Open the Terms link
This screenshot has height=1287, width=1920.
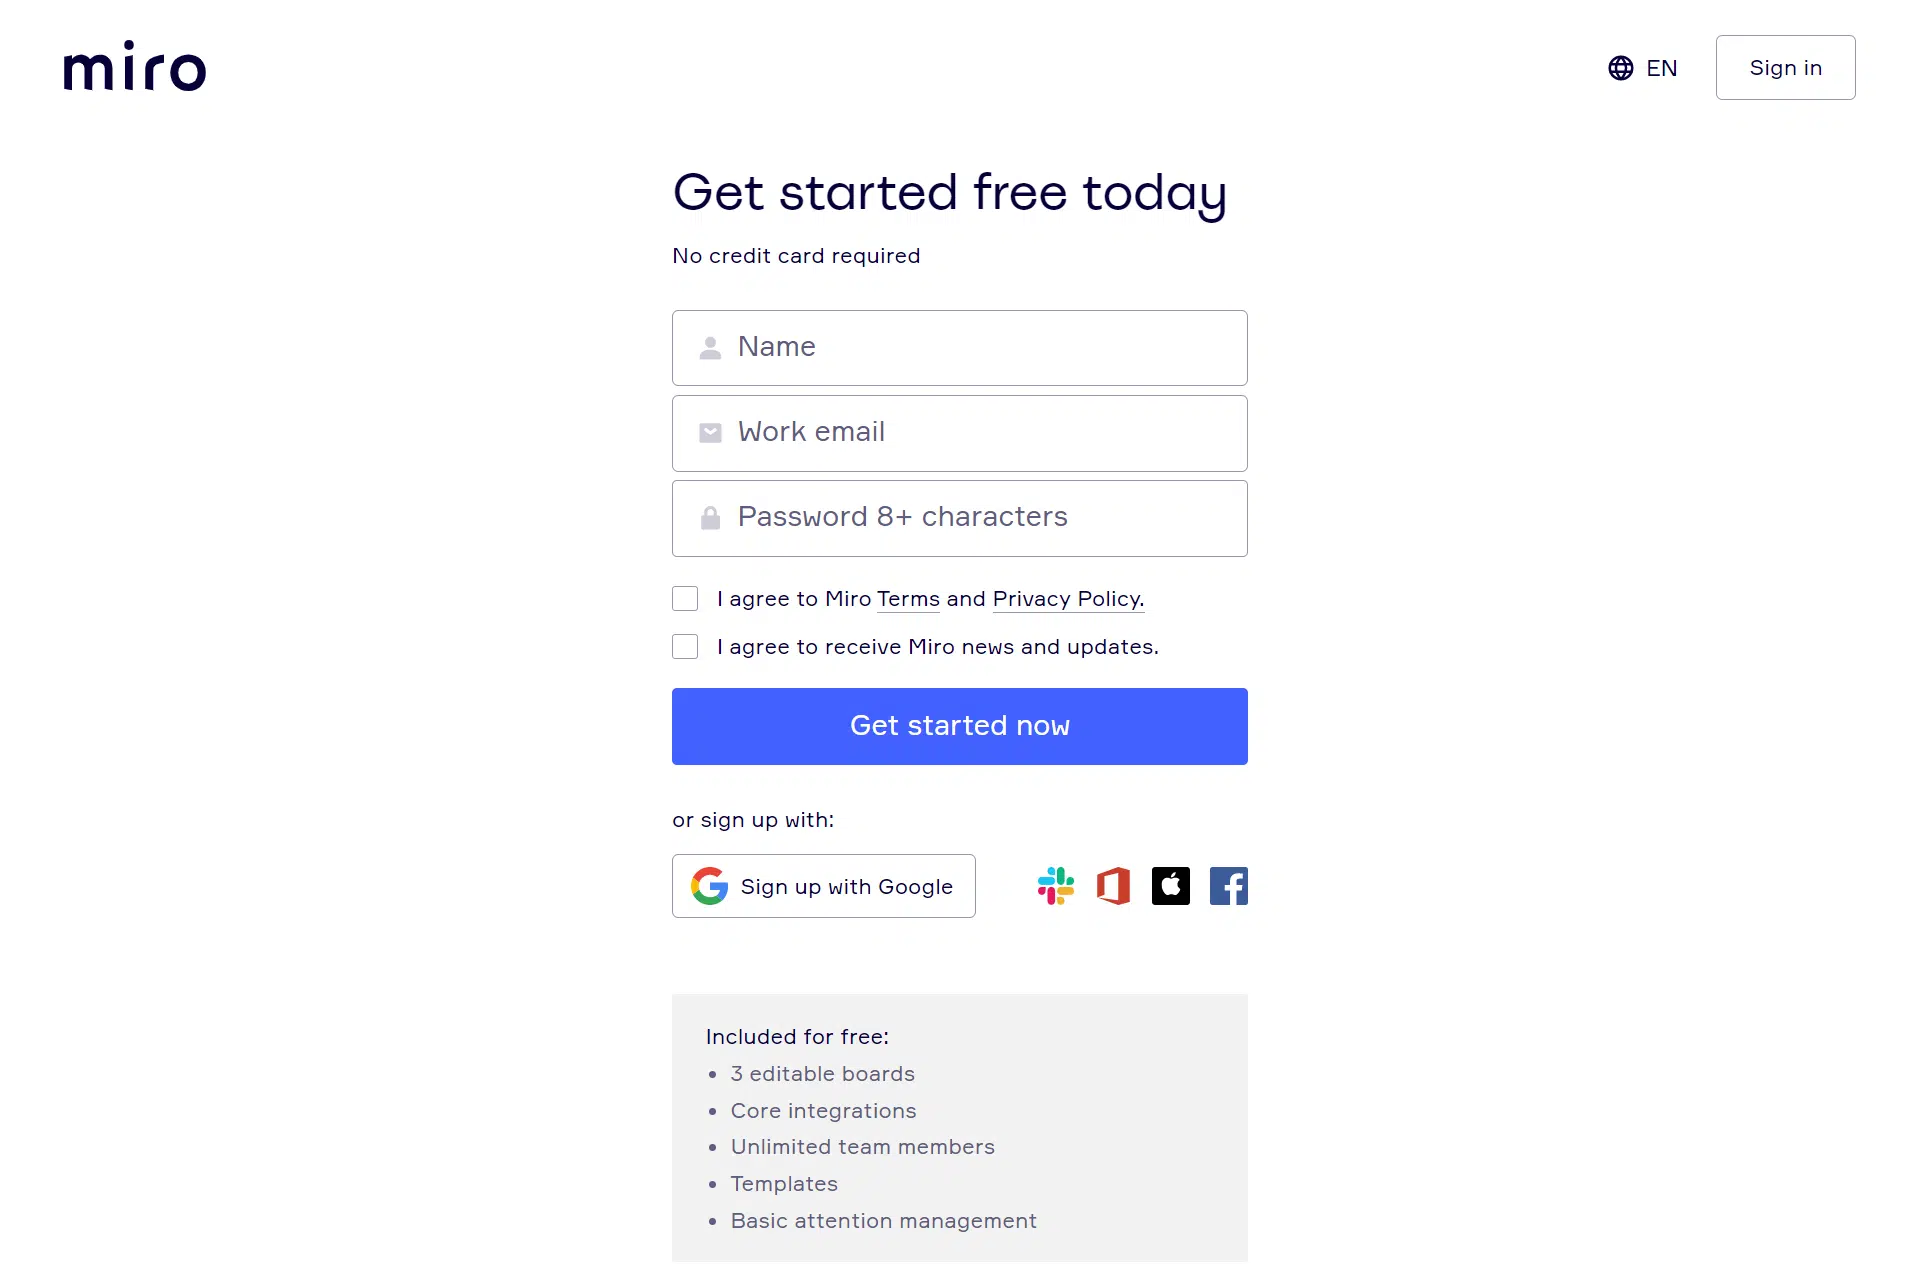908,599
